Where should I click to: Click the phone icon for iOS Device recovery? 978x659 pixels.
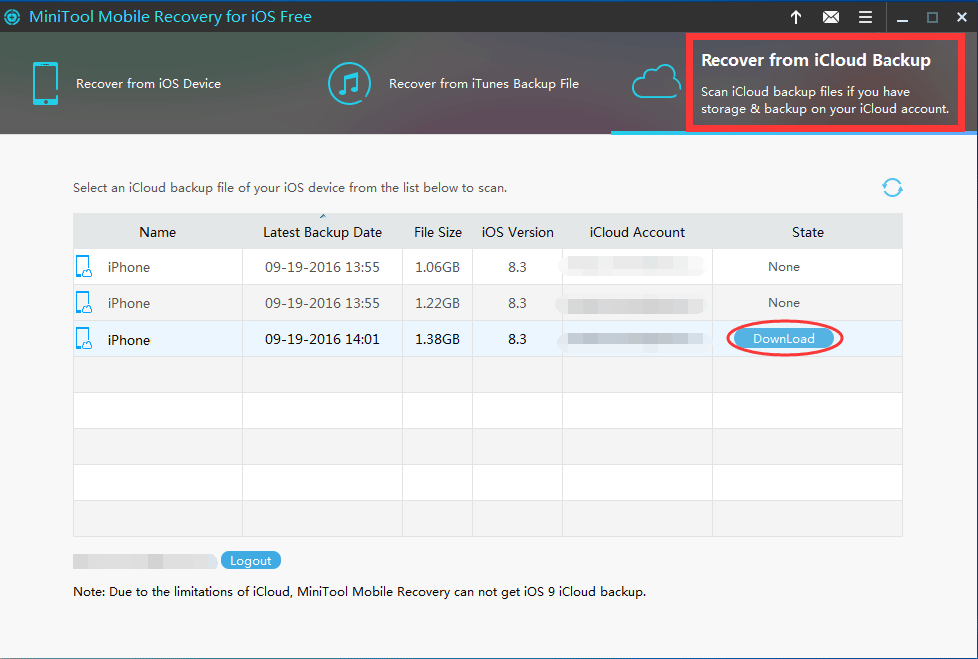46,84
